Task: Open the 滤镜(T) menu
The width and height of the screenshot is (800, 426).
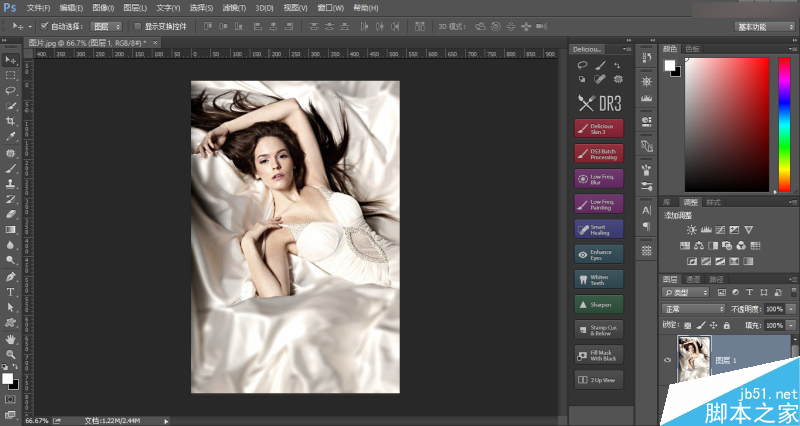Action: click(234, 8)
